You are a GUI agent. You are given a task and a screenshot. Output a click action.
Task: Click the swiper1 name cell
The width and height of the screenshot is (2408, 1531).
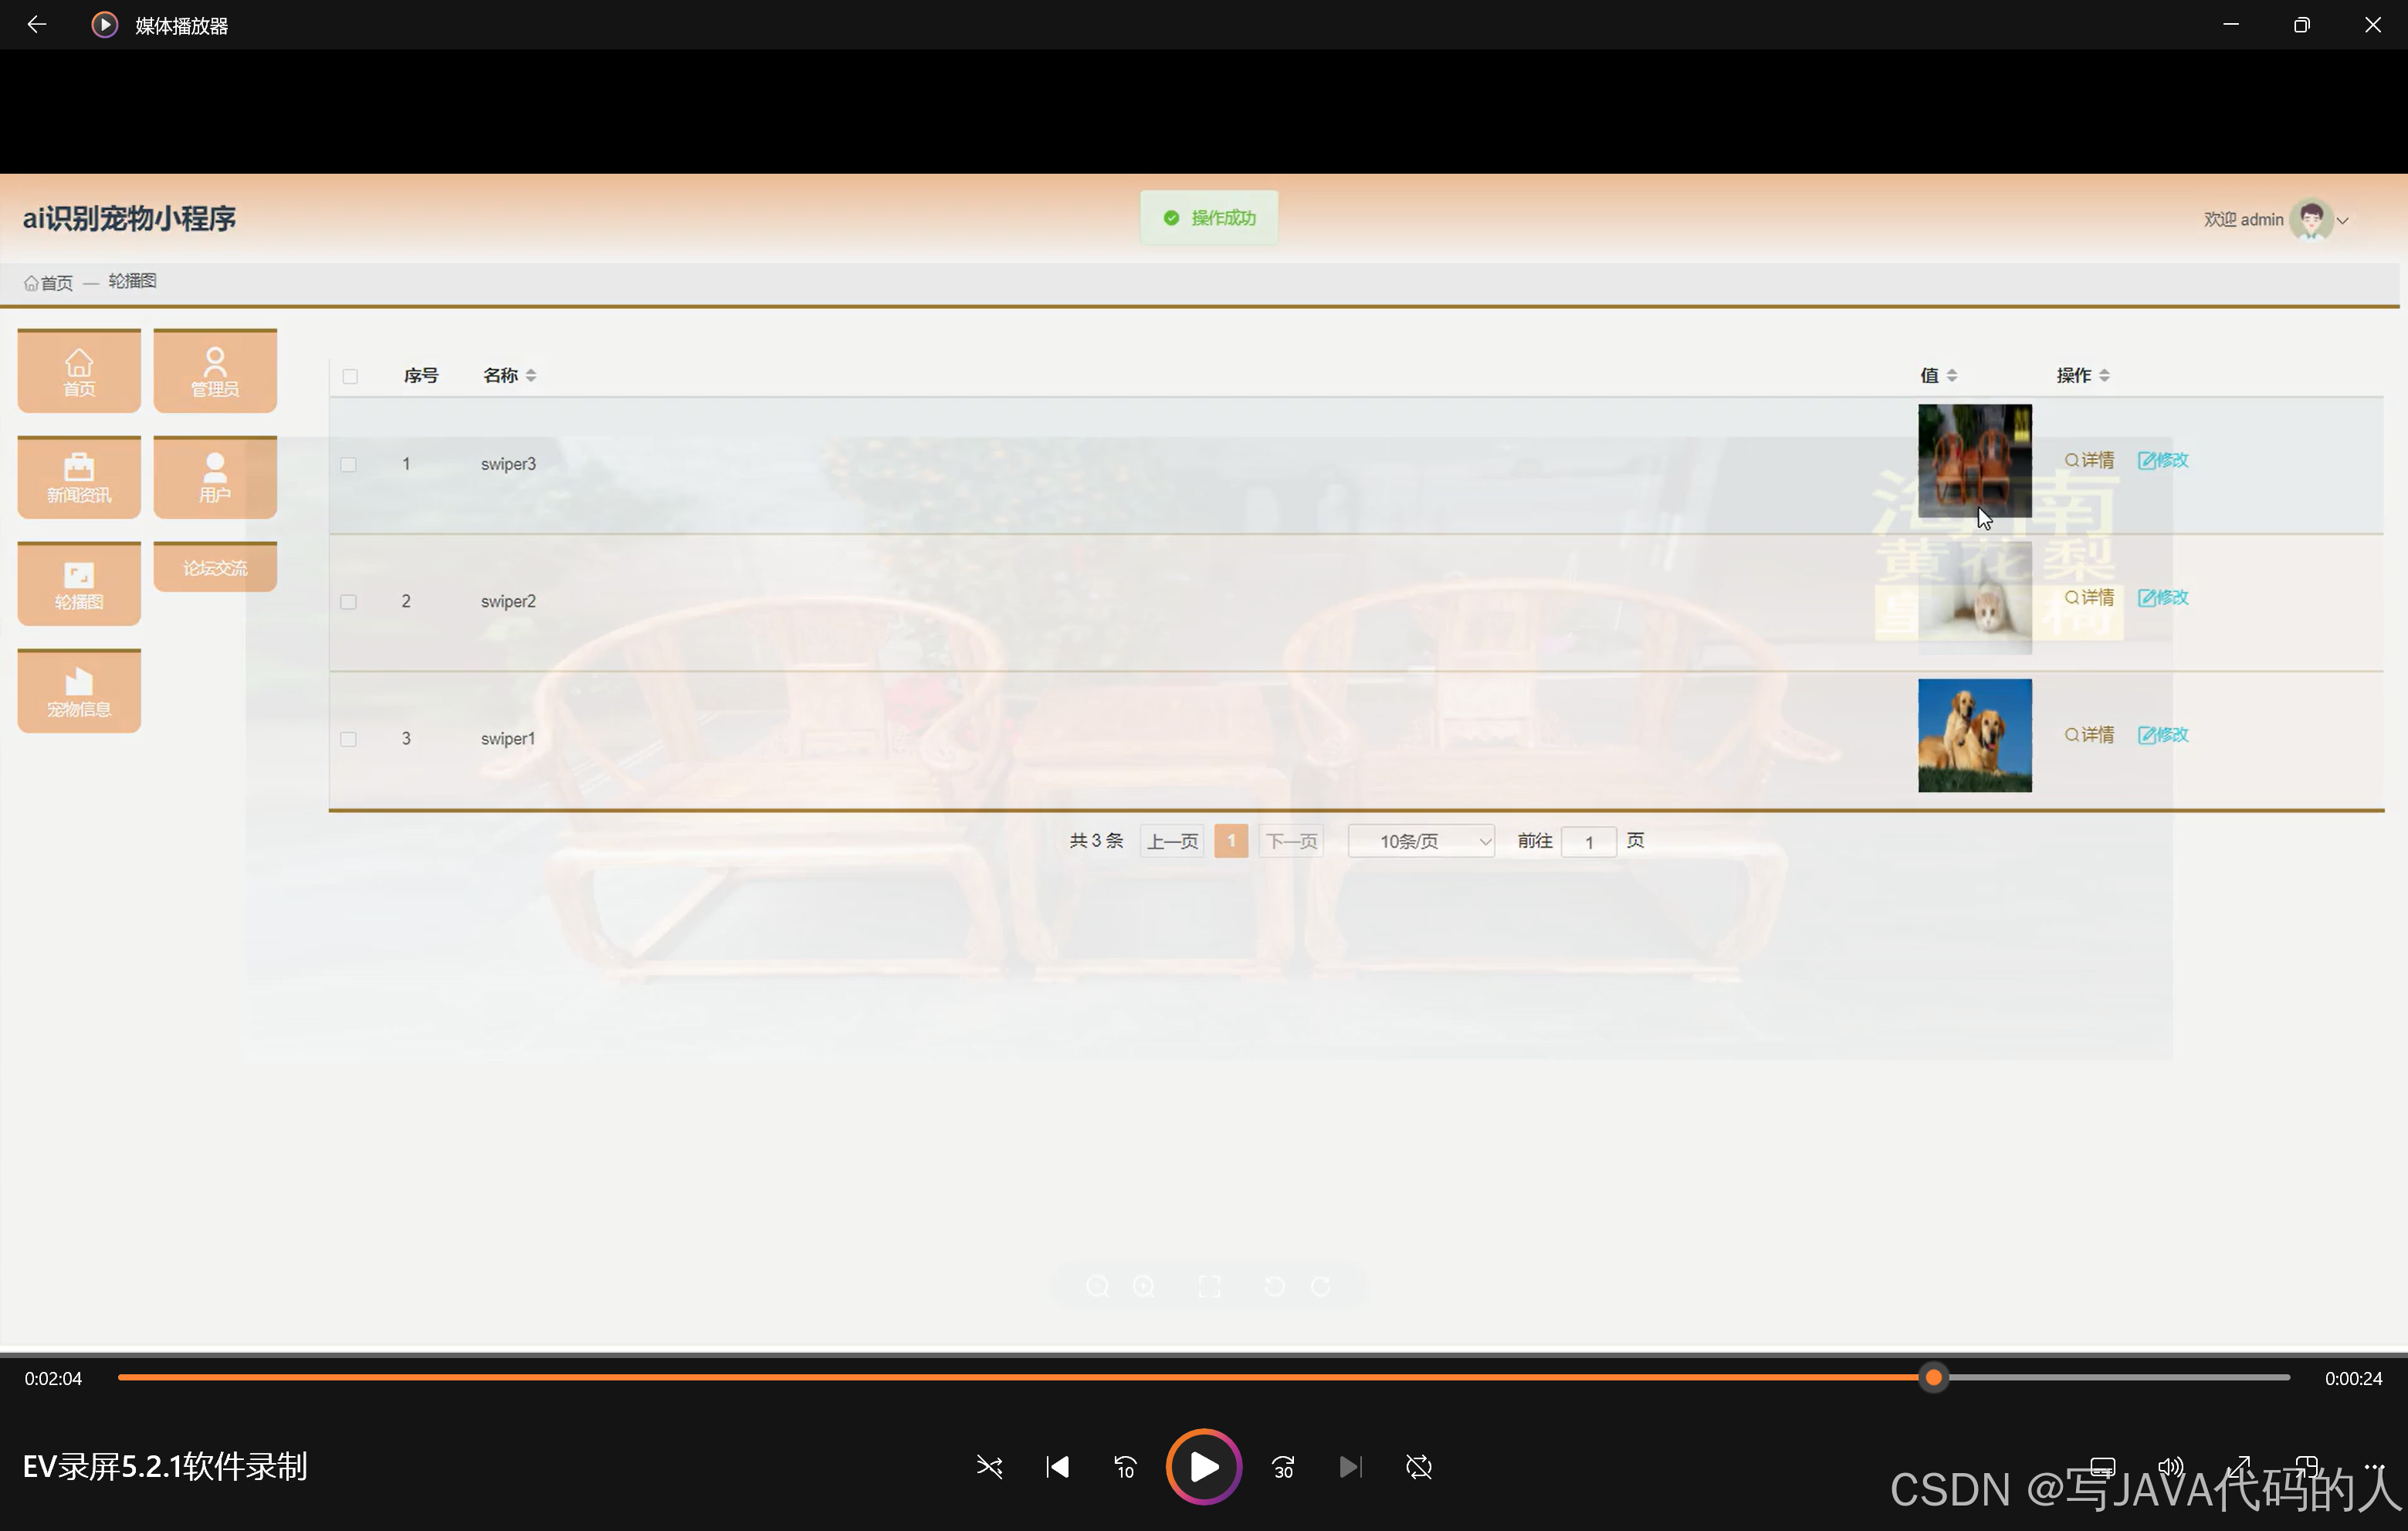tap(508, 738)
